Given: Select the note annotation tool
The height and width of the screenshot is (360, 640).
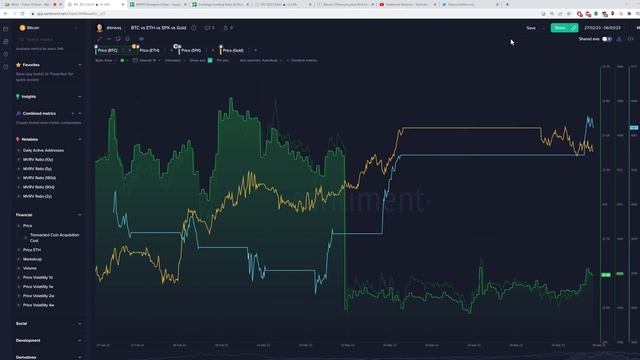Looking at the screenshot, I should [x=118, y=39].
